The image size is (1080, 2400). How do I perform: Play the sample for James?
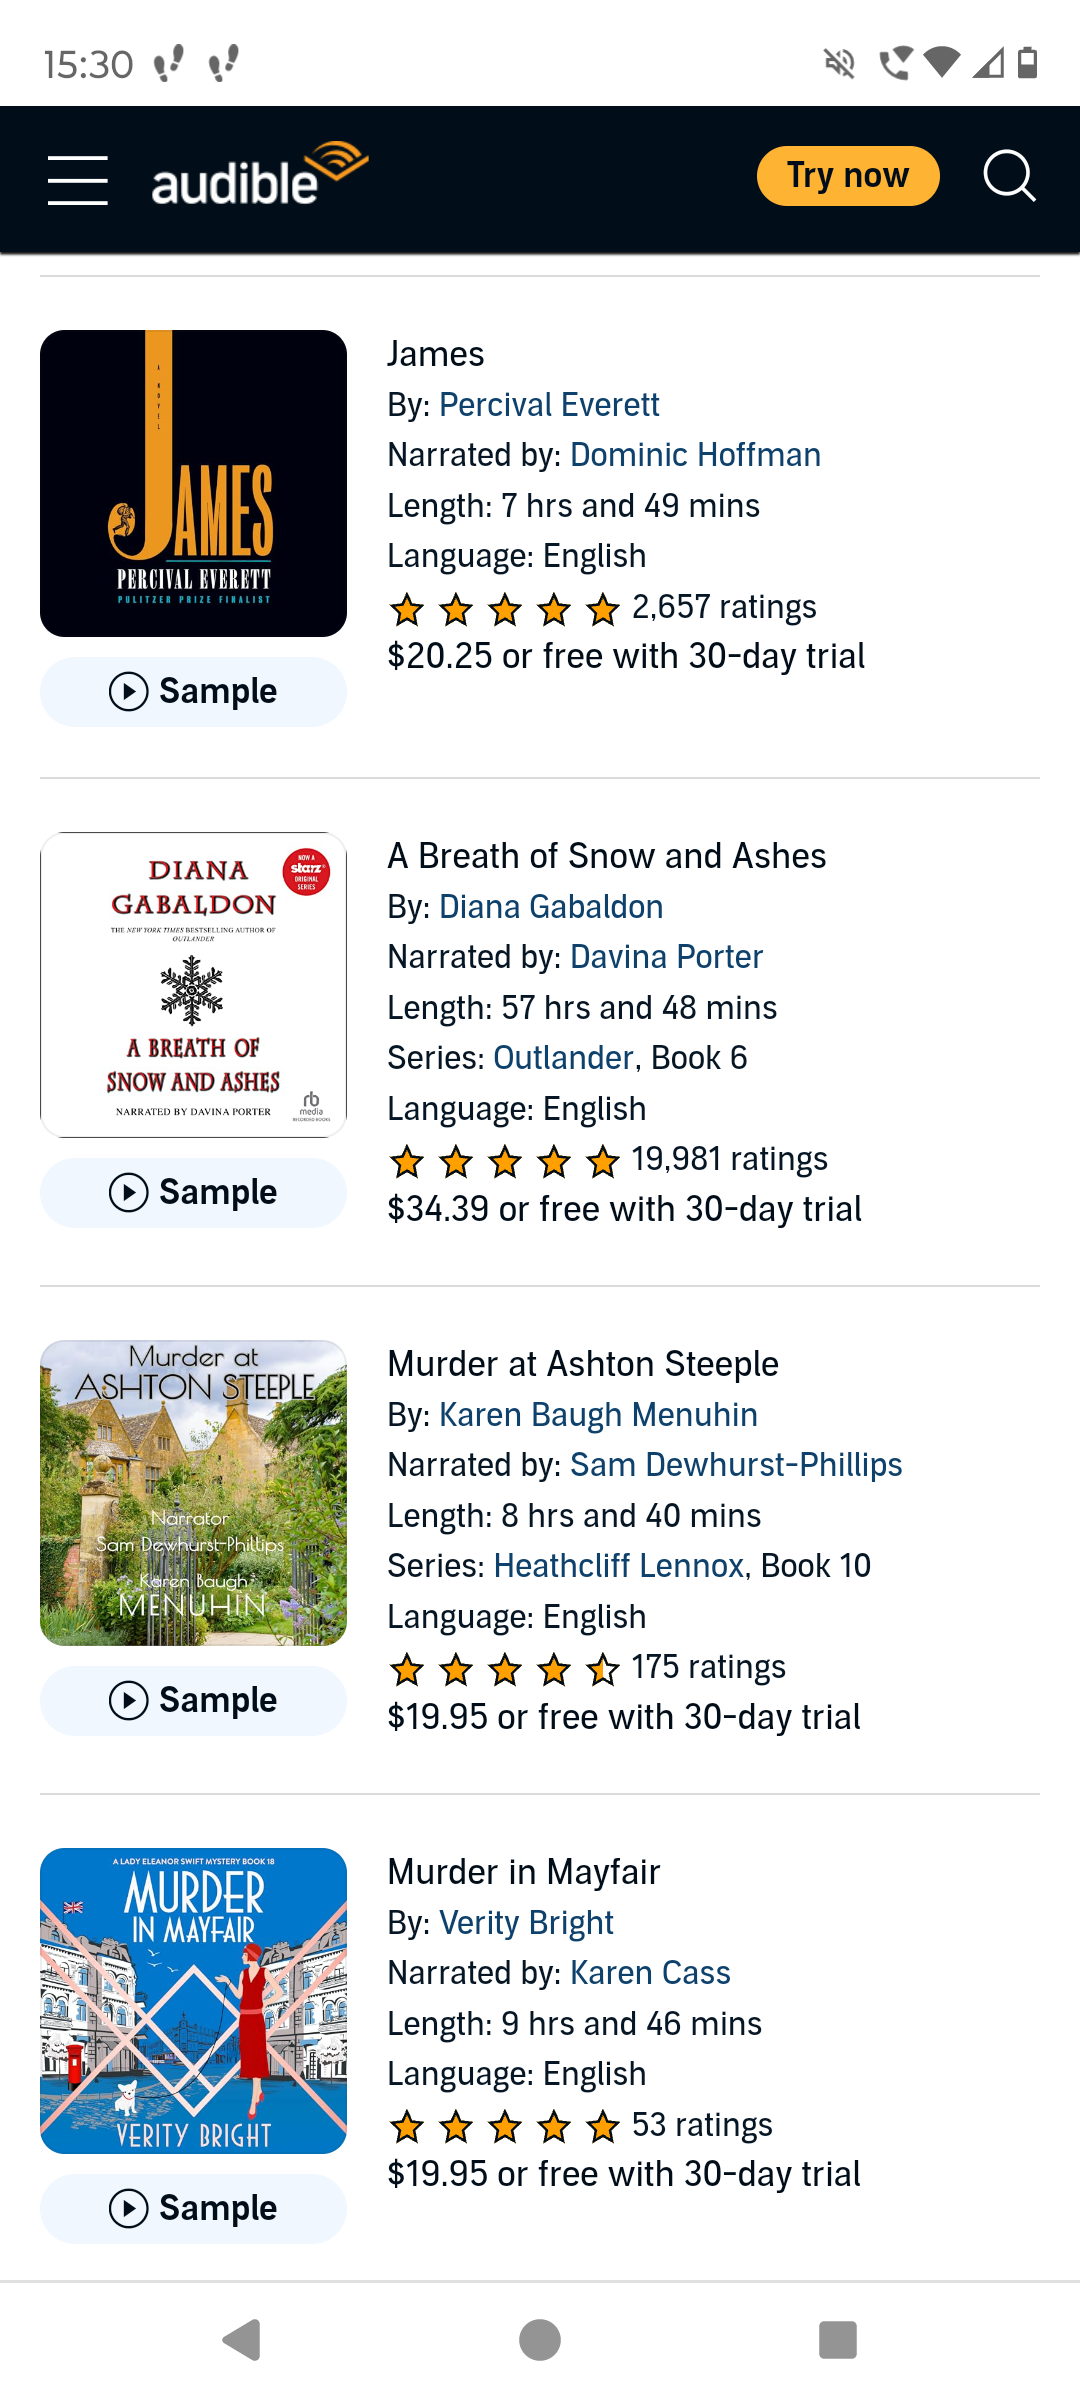click(193, 691)
